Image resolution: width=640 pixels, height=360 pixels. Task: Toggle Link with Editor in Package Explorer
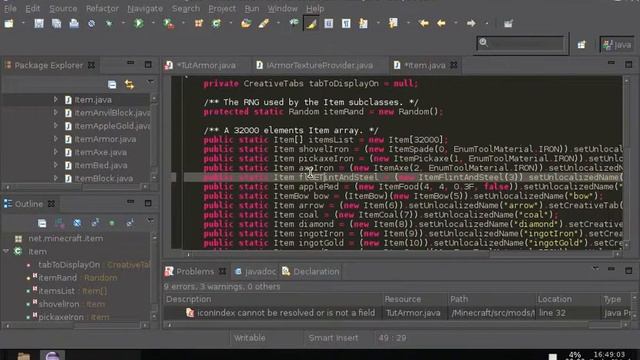[x=129, y=84]
